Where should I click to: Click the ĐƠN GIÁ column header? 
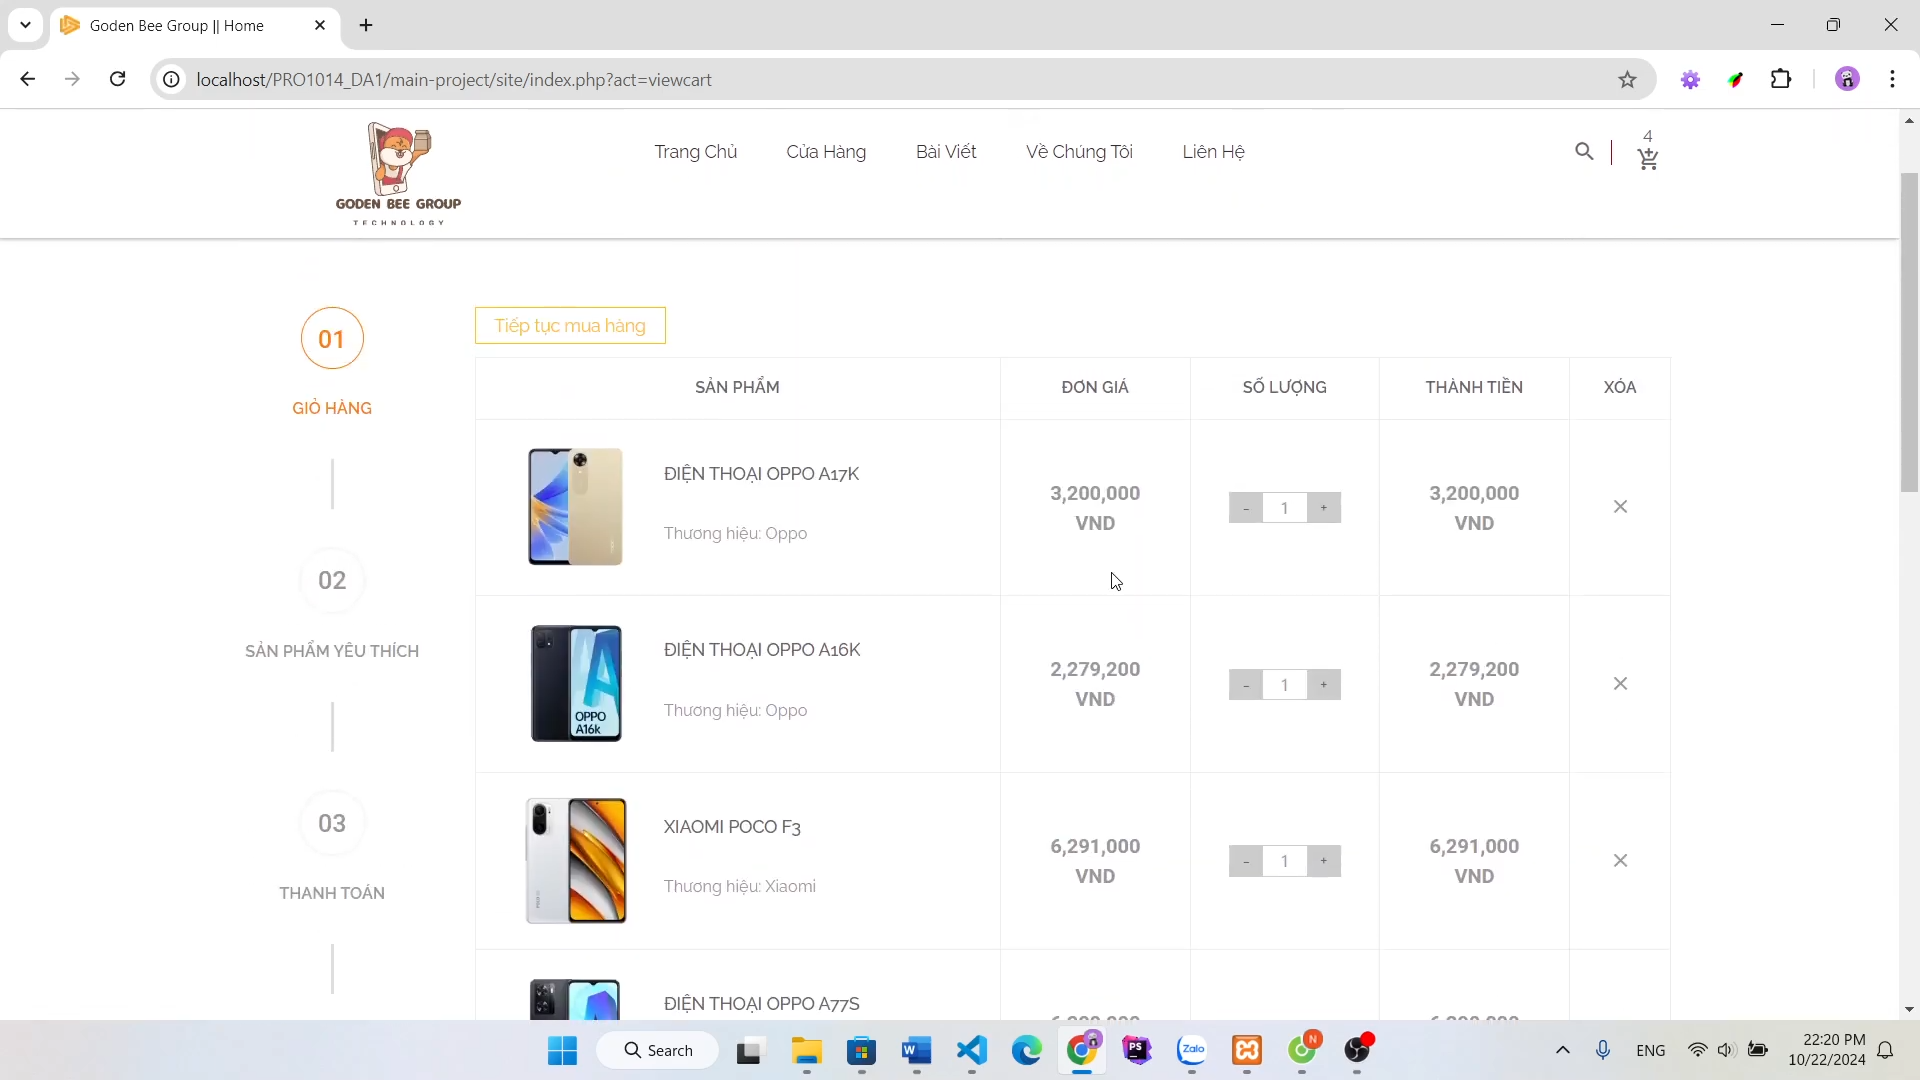point(1095,388)
